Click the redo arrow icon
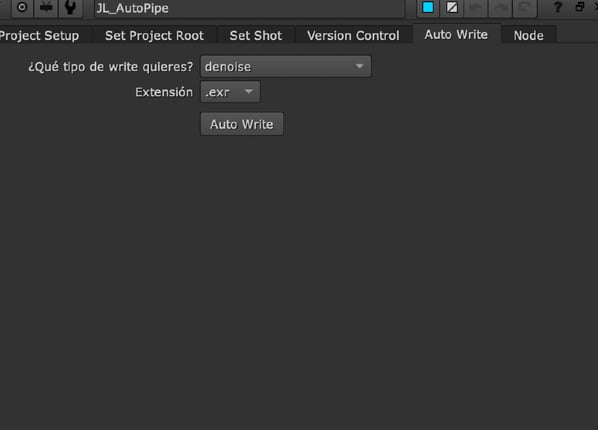This screenshot has width=598, height=430. 500,7
